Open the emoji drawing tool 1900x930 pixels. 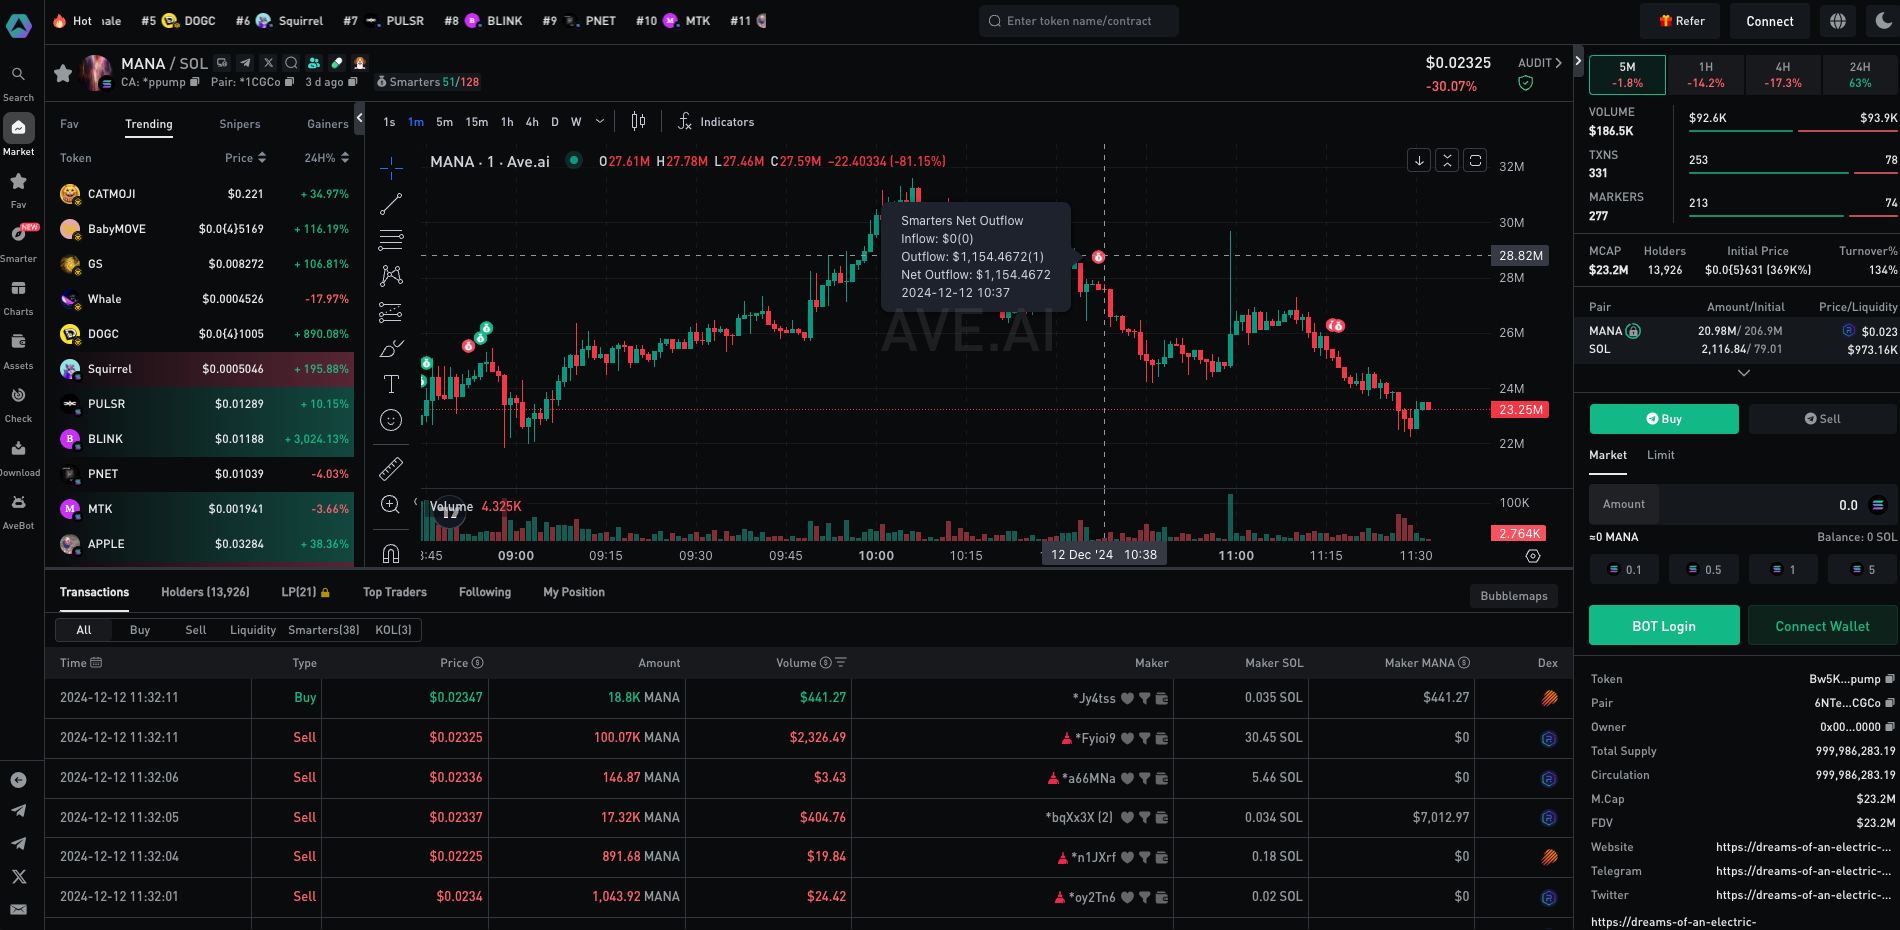pos(390,419)
